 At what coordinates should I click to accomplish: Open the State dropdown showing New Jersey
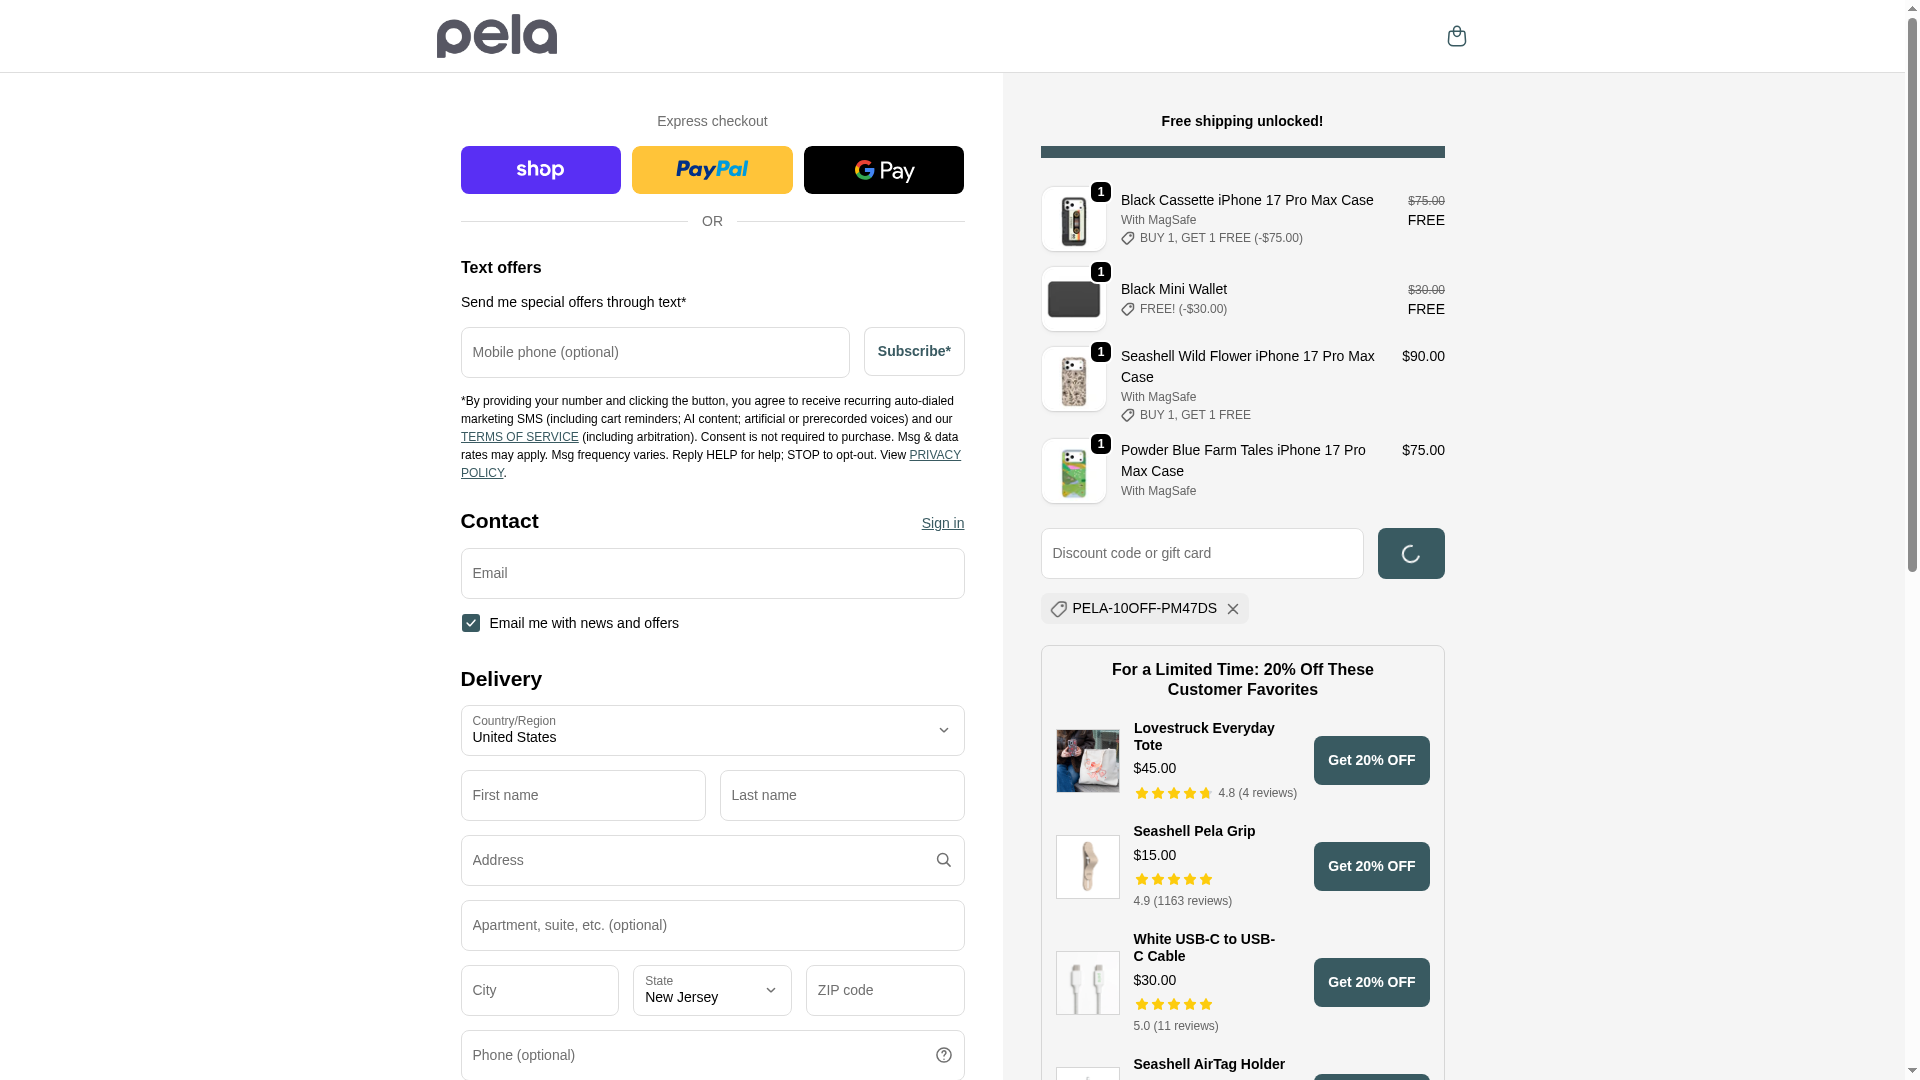[x=712, y=990]
